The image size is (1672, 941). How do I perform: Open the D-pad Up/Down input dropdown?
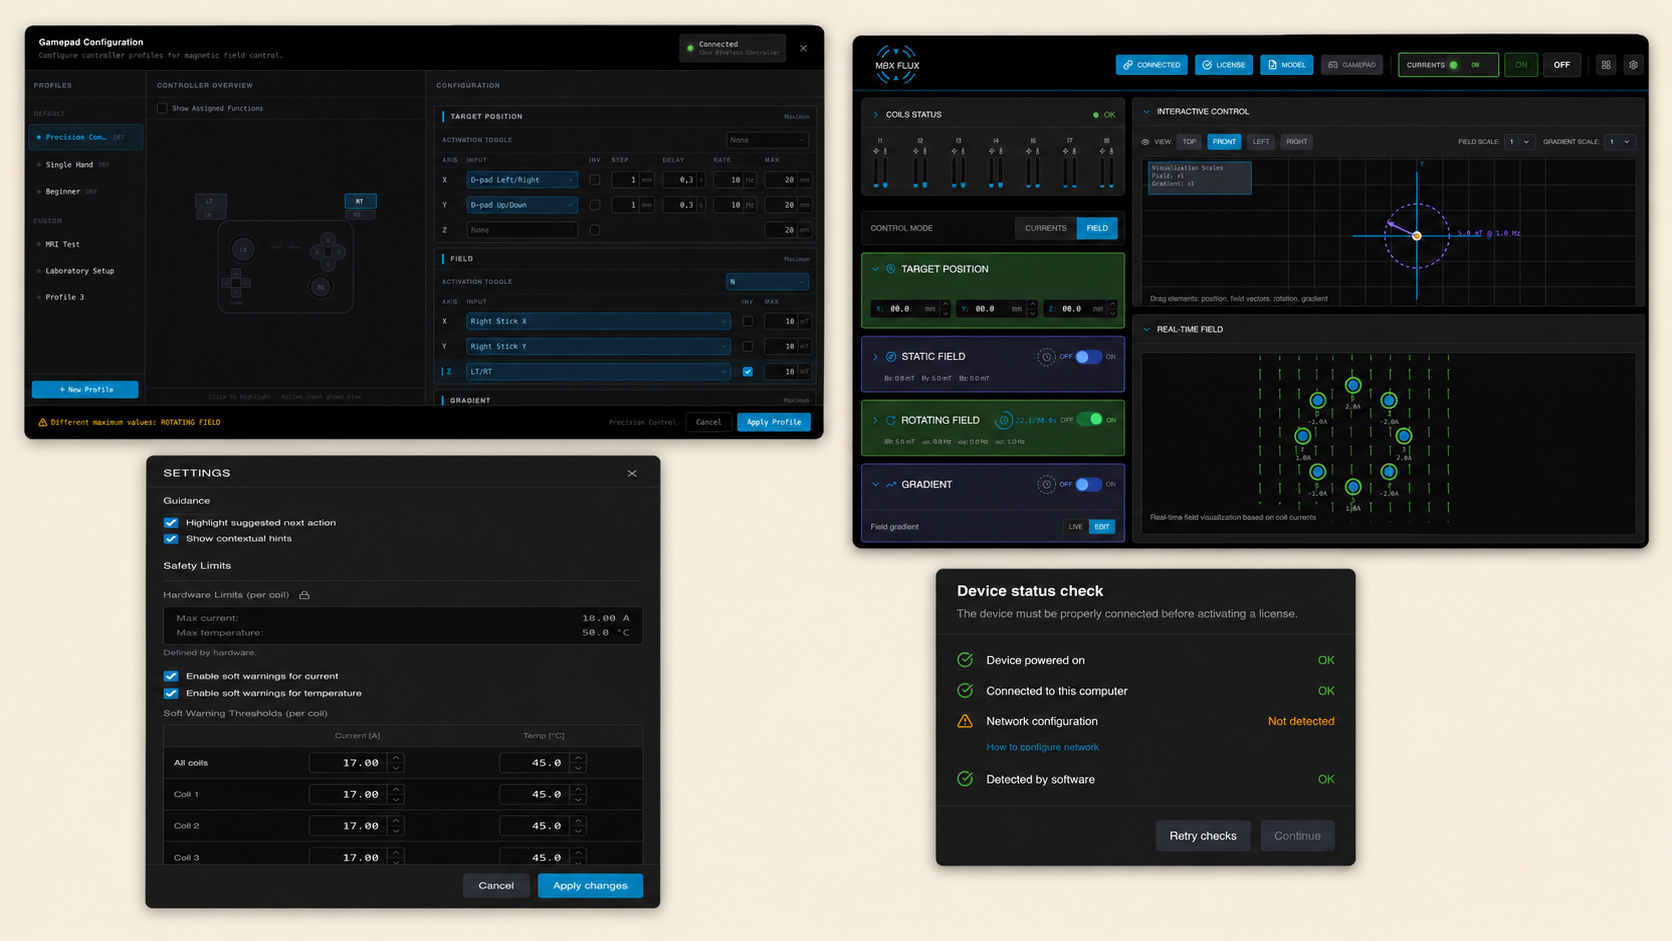(522, 205)
